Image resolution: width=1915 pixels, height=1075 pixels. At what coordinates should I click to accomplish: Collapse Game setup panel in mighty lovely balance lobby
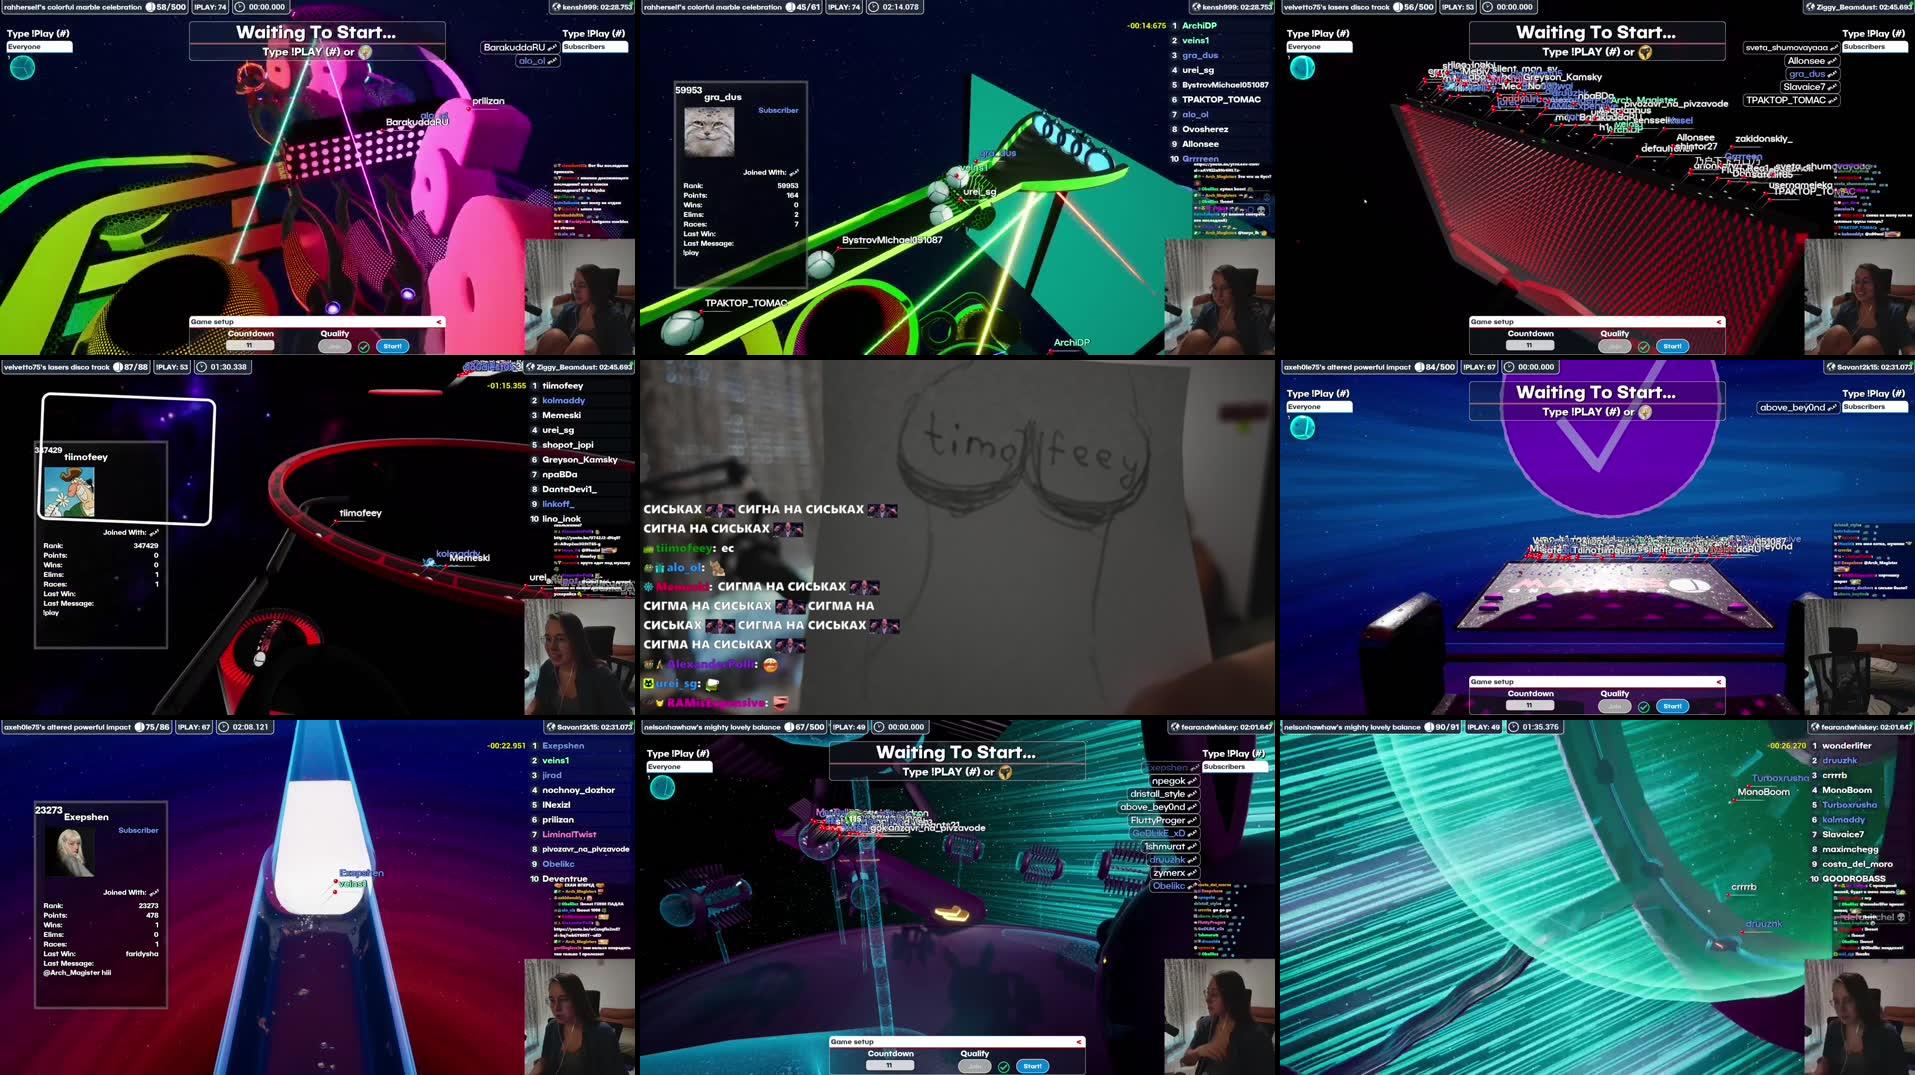(1078, 1042)
